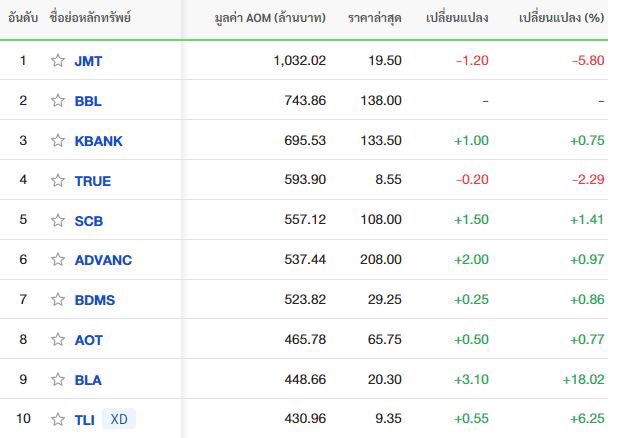The width and height of the screenshot is (629, 438).
Task: Open the JMT stock link
Action: 88,61
